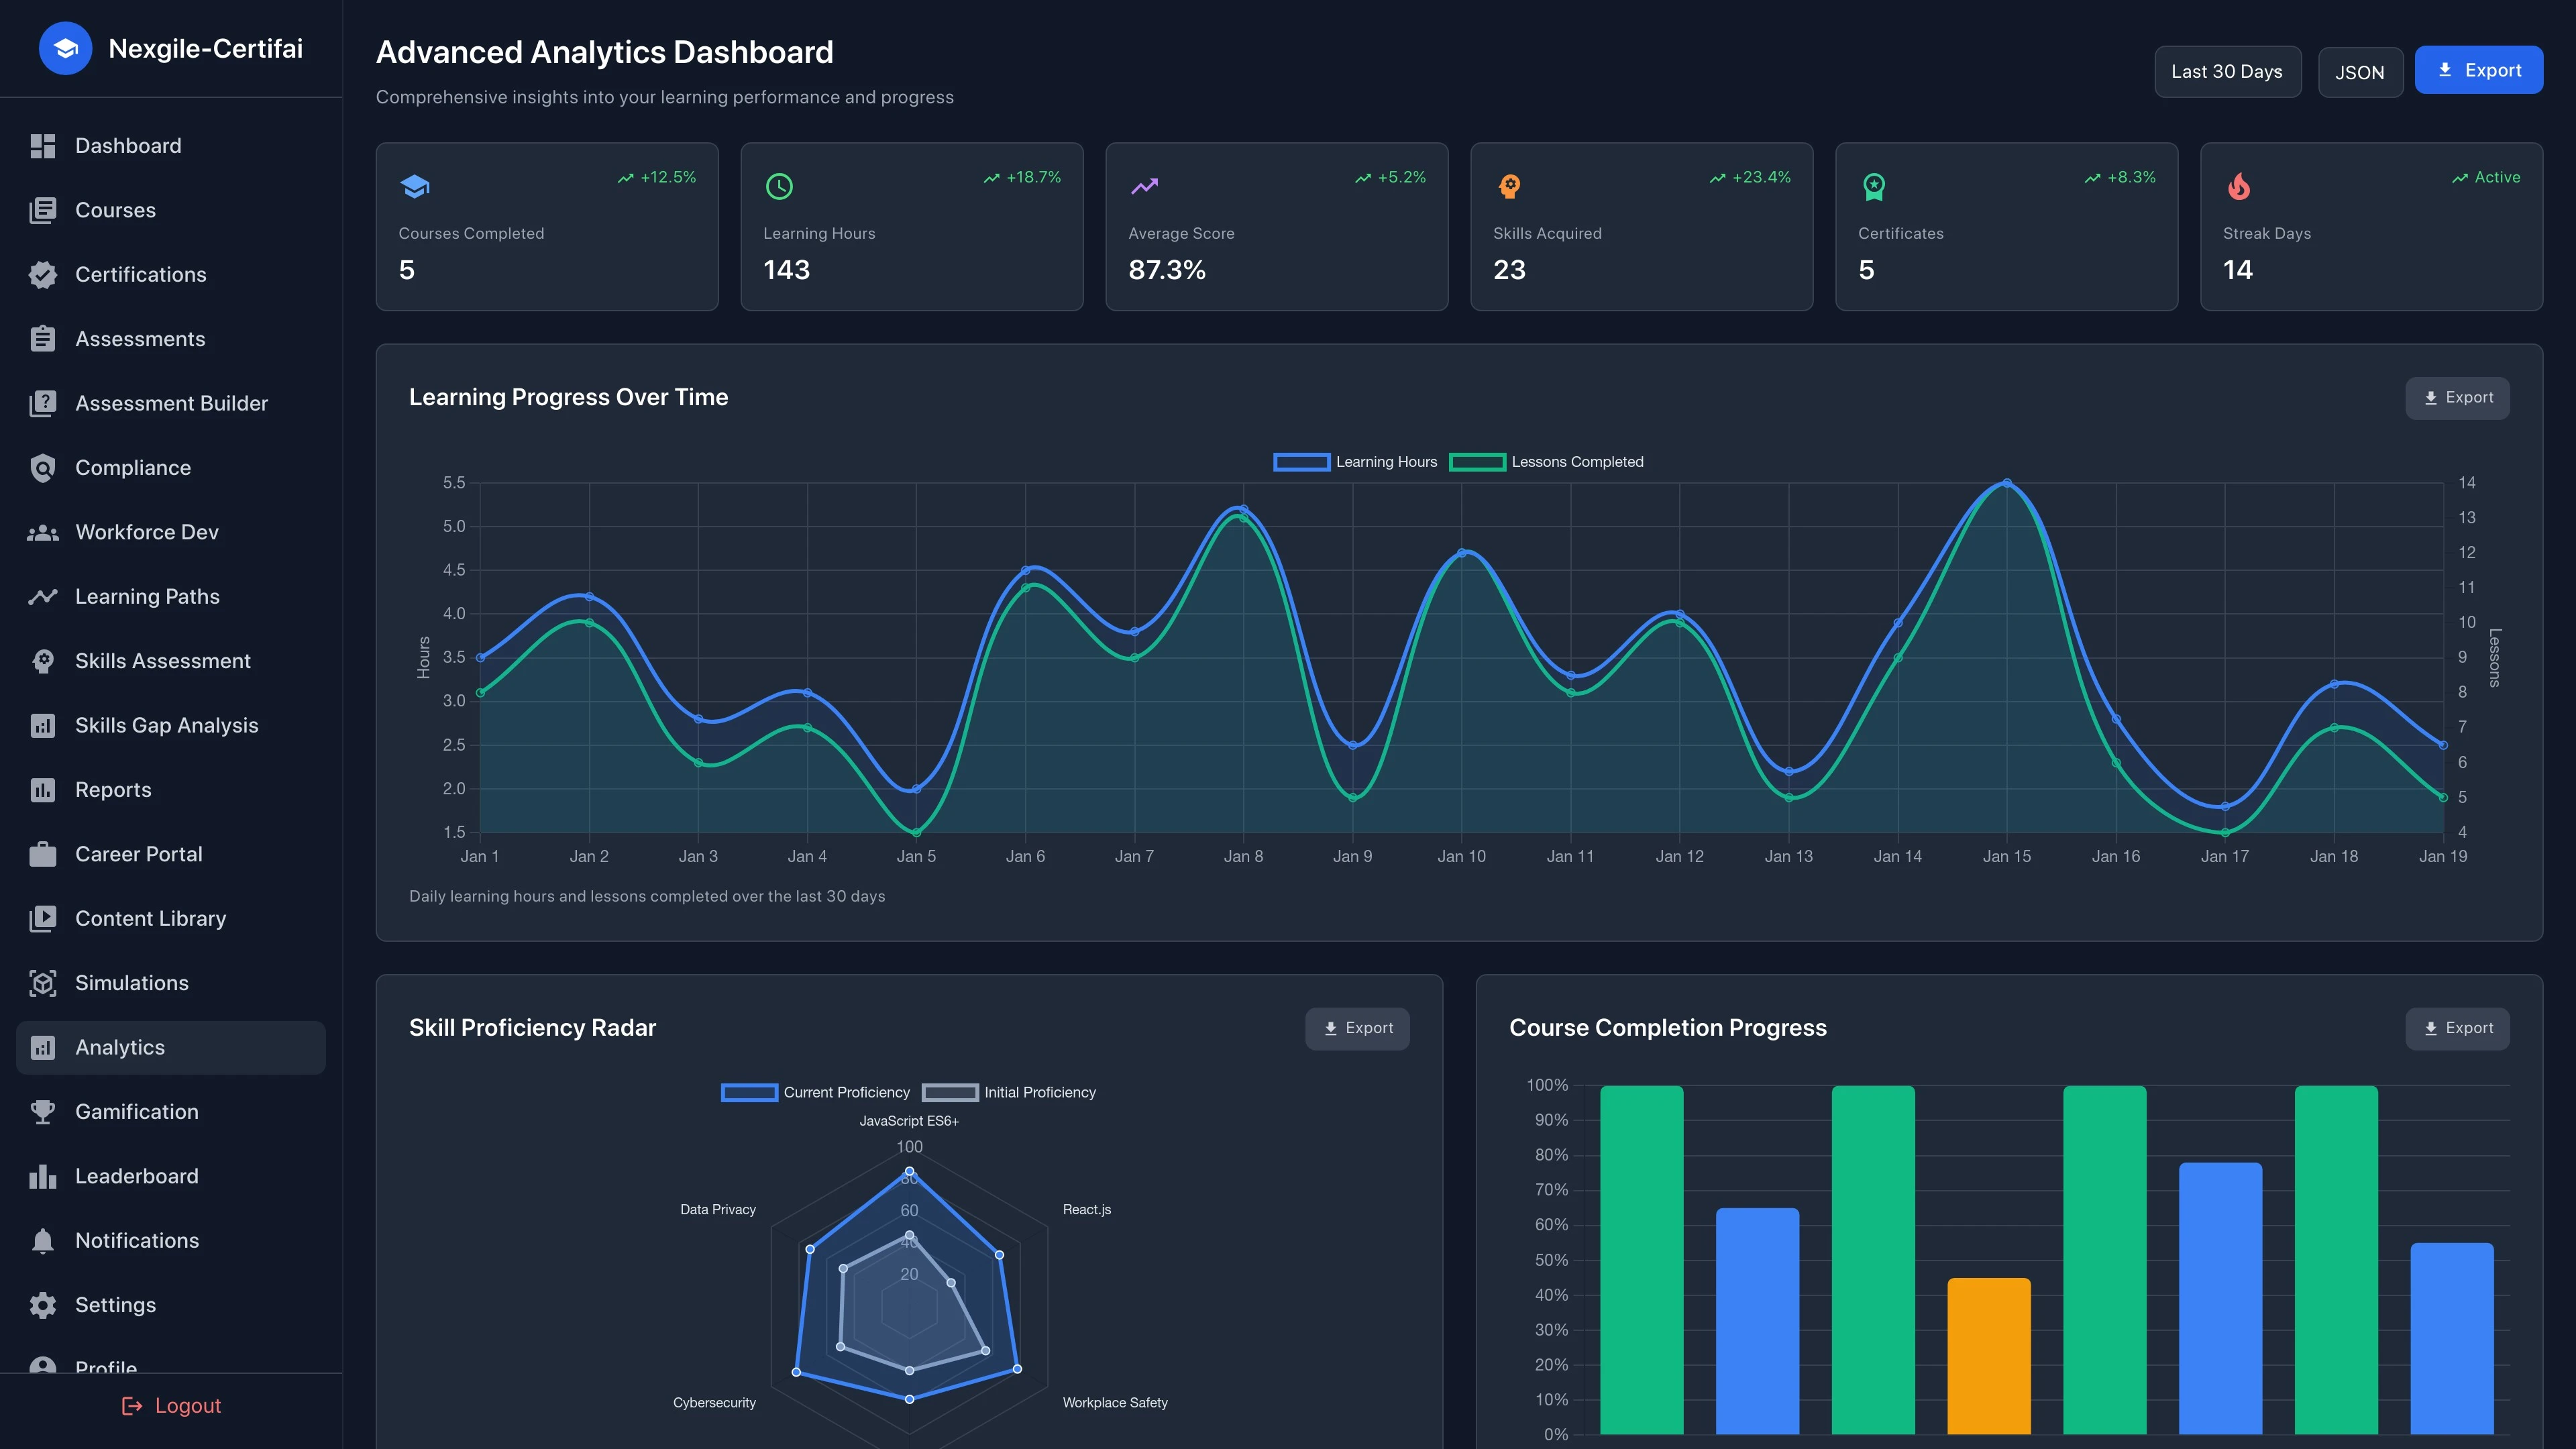Select the Dashboard icon in the sidebar
Viewport: 2576px width, 1449px height.
(x=43, y=145)
